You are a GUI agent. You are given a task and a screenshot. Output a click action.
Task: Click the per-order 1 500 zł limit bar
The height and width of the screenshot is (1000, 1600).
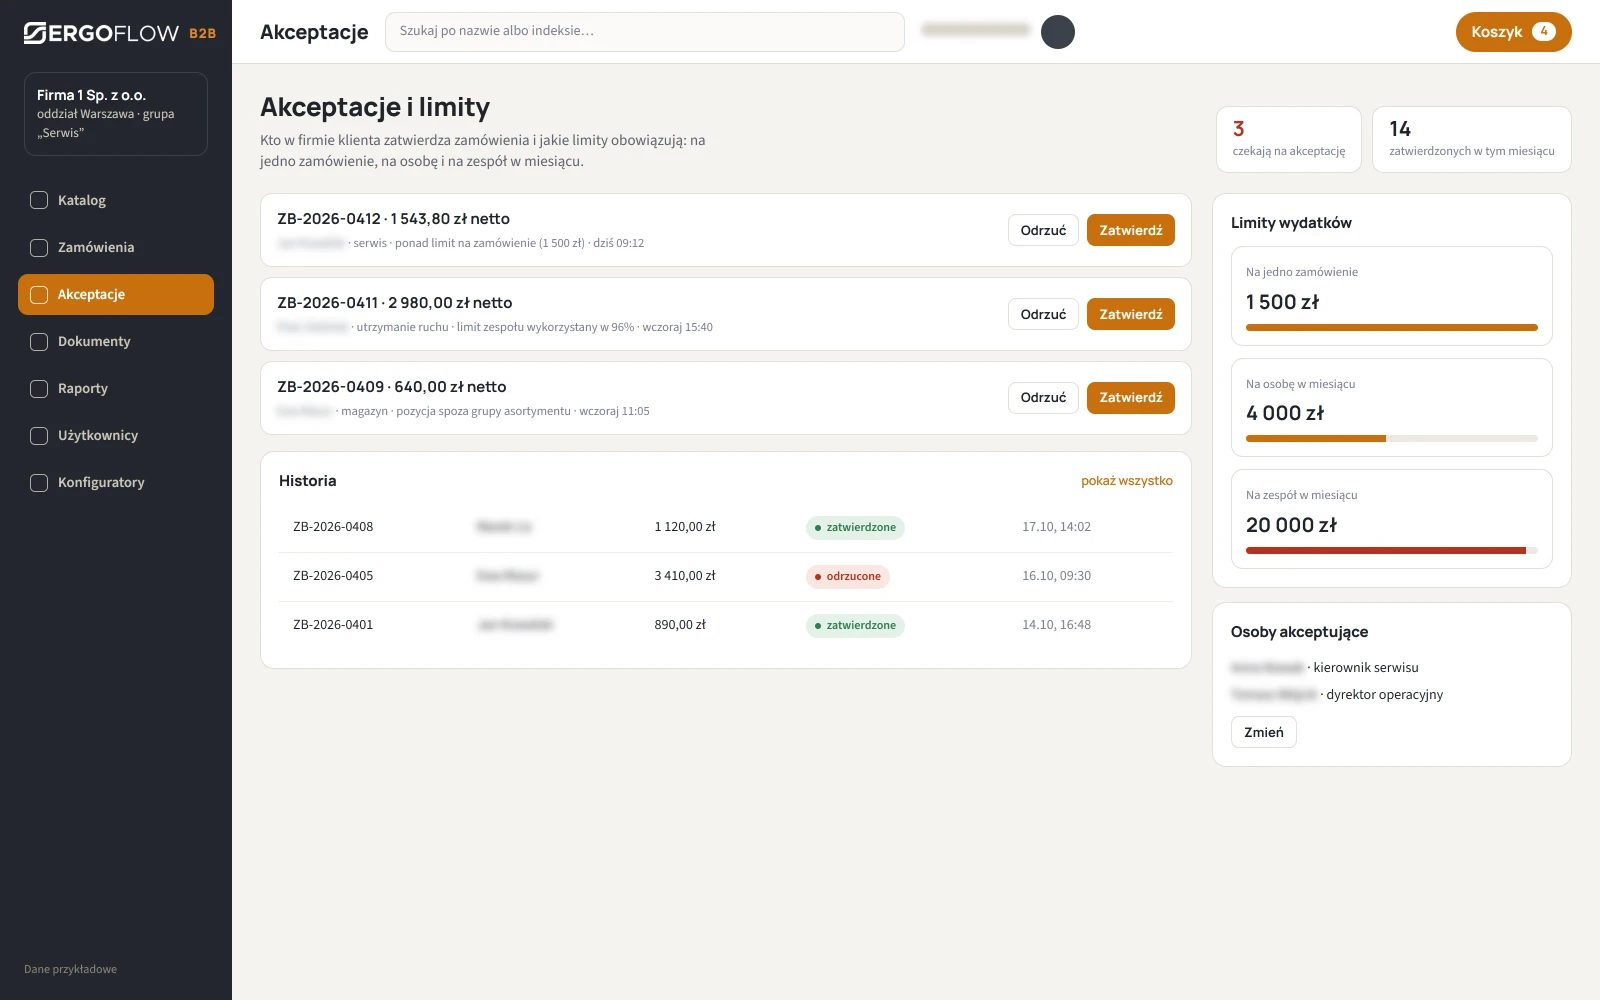tap(1392, 327)
